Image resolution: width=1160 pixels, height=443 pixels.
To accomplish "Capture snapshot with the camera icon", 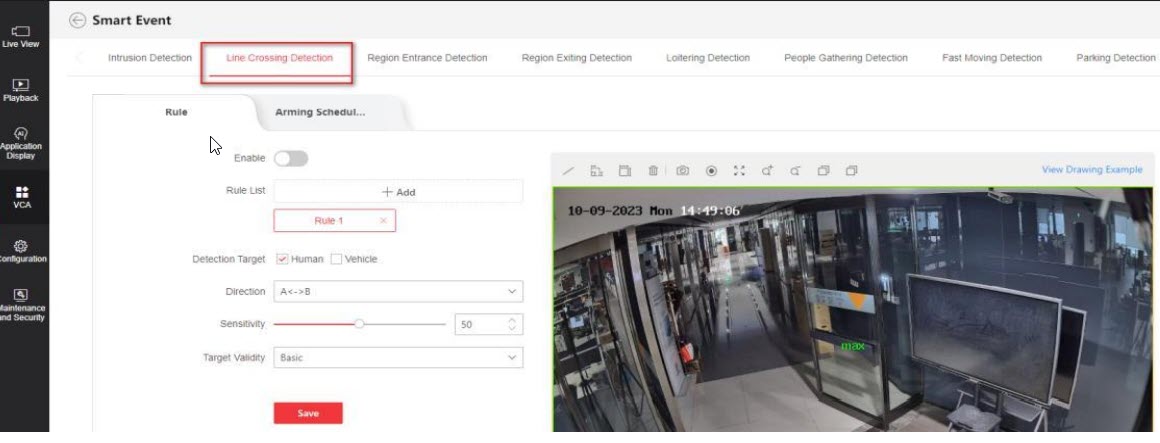I will 683,171.
